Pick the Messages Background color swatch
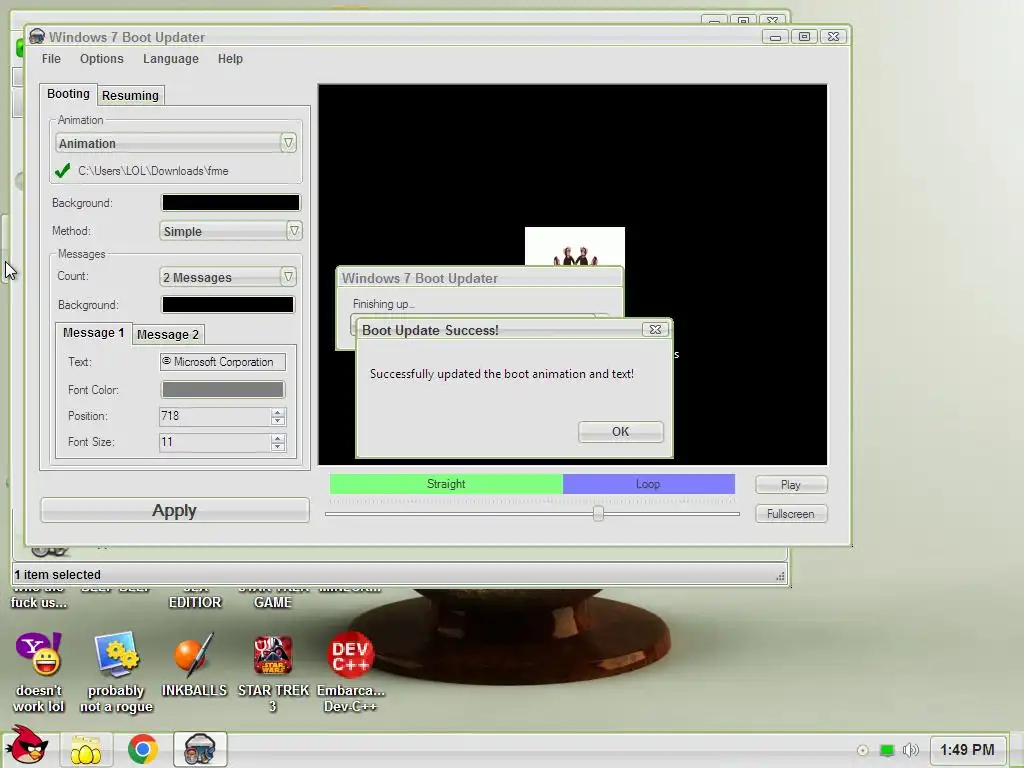1024x768 pixels. (x=228, y=304)
